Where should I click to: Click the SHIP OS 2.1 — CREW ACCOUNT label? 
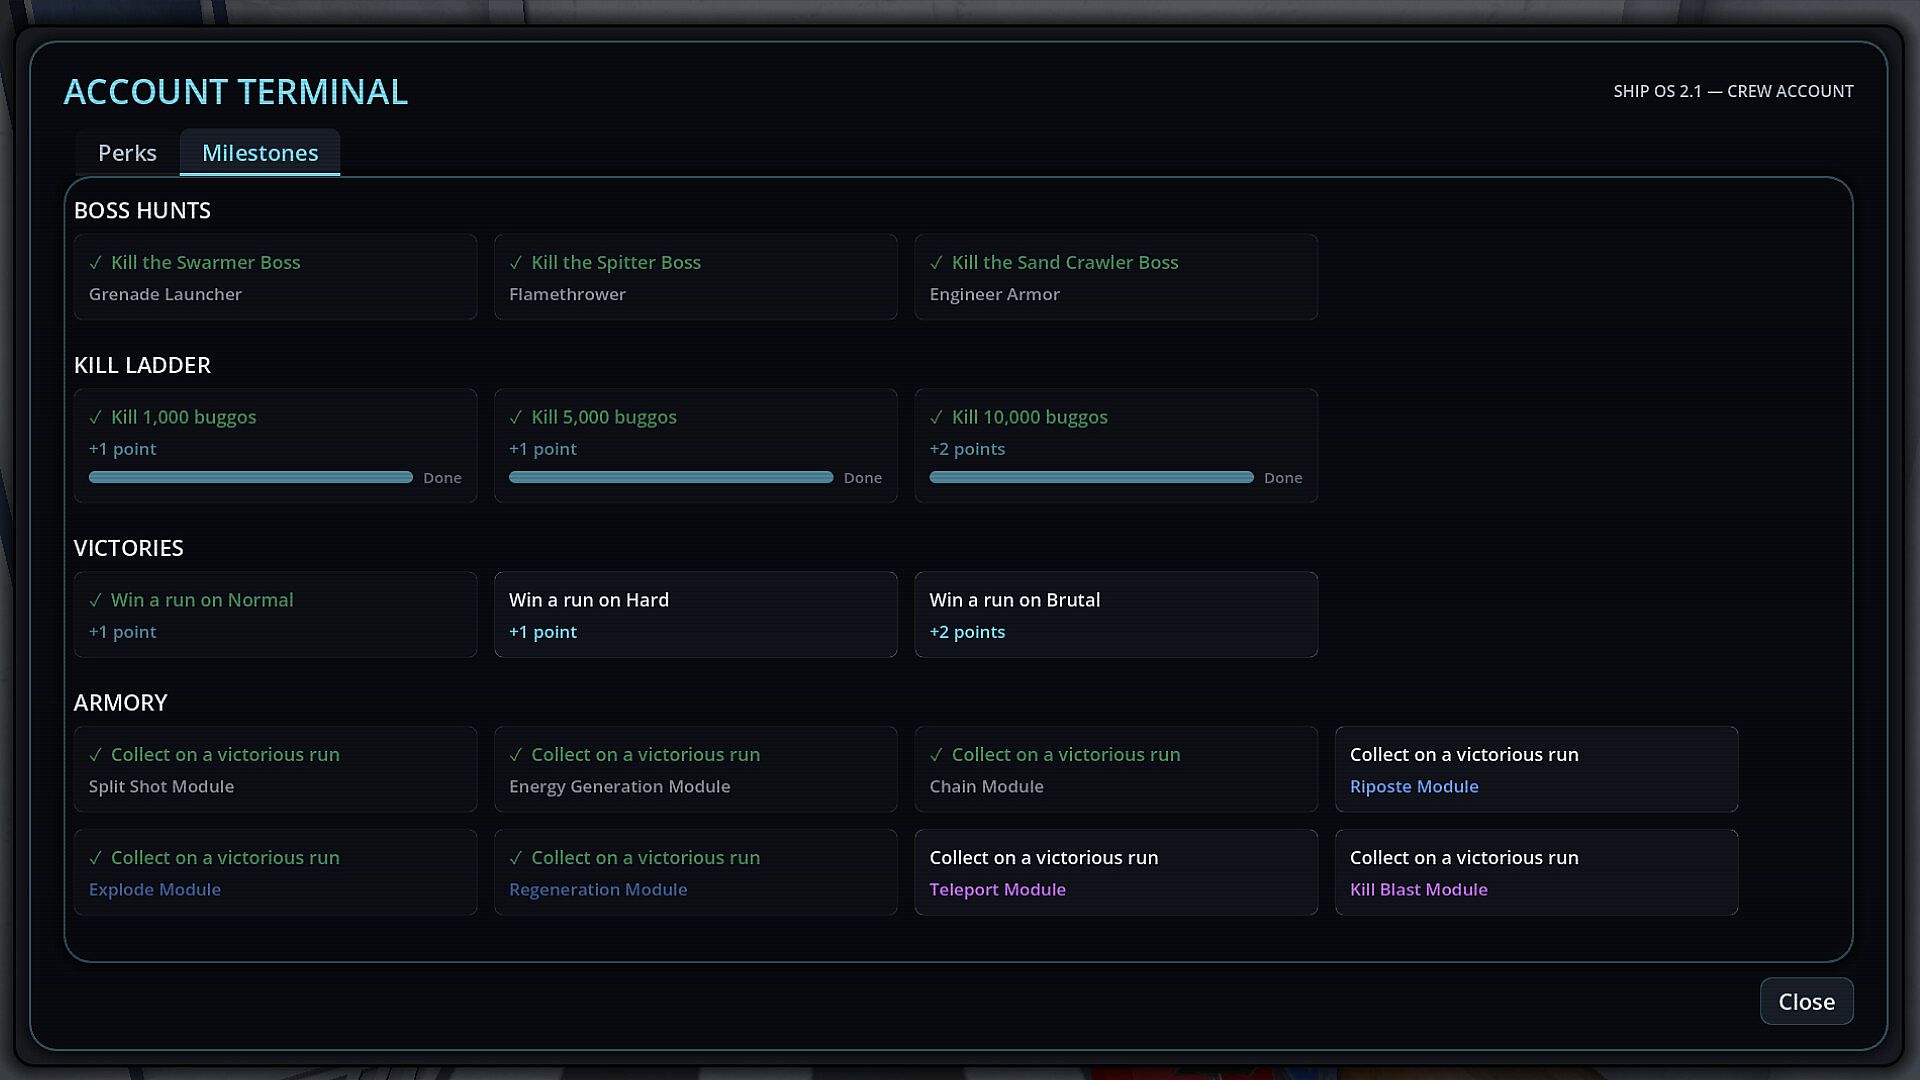[x=1733, y=92]
